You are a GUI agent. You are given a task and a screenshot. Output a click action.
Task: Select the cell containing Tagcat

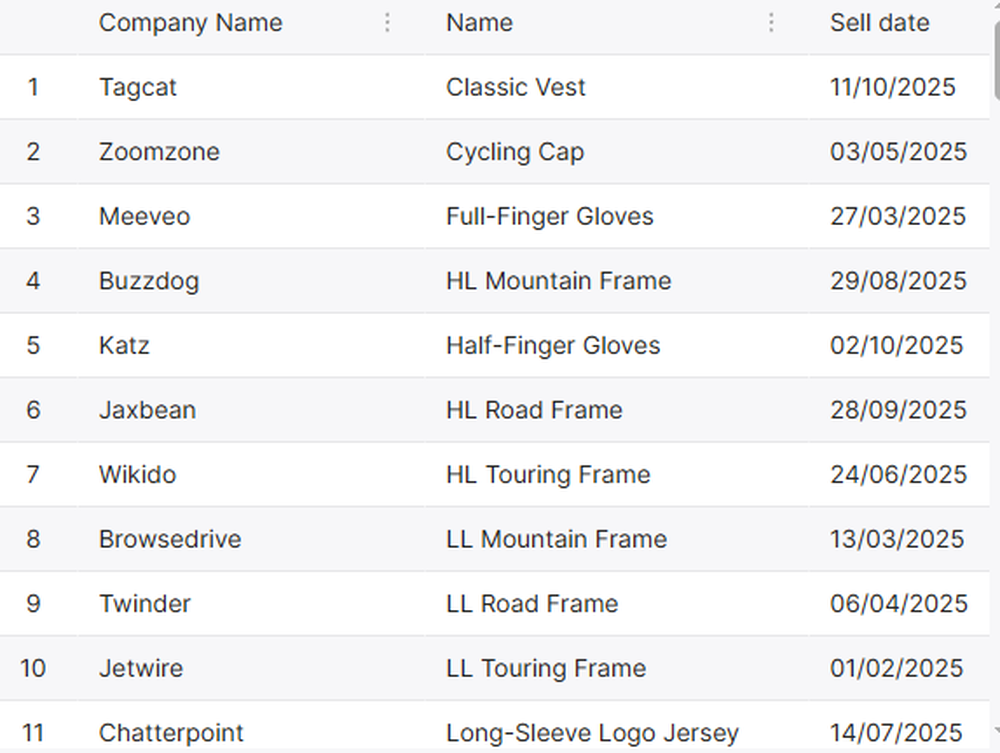137,87
